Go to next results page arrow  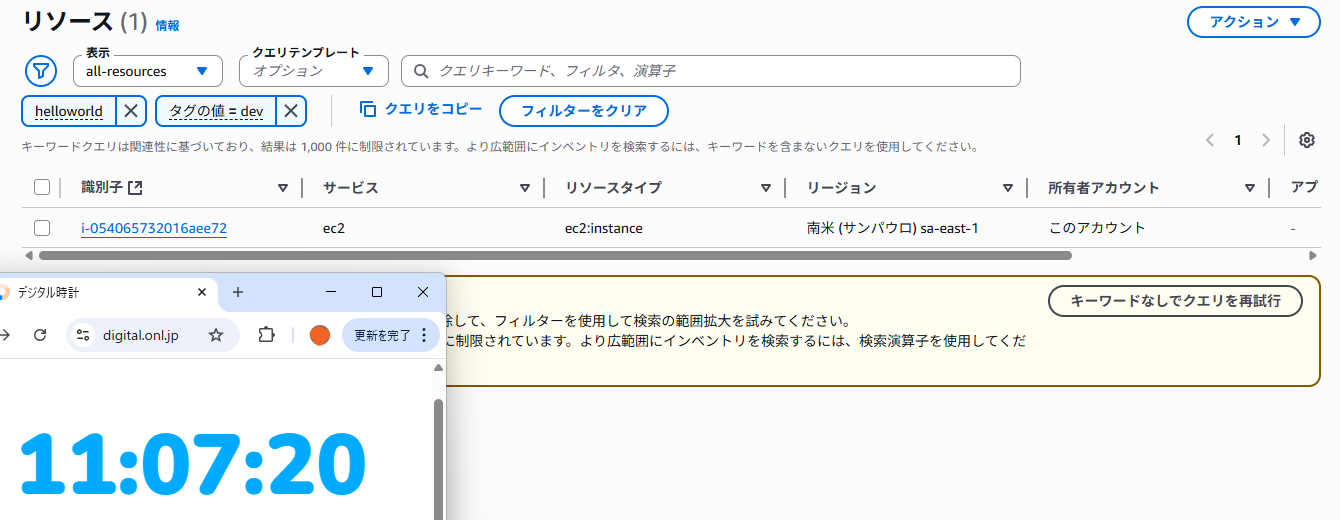click(x=1265, y=140)
